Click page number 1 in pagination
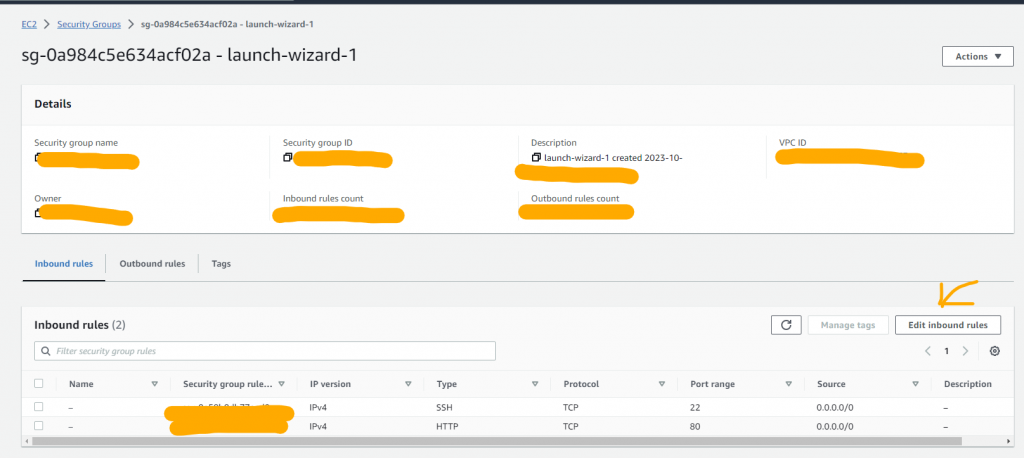The width and height of the screenshot is (1024, 458). point(946,351)
